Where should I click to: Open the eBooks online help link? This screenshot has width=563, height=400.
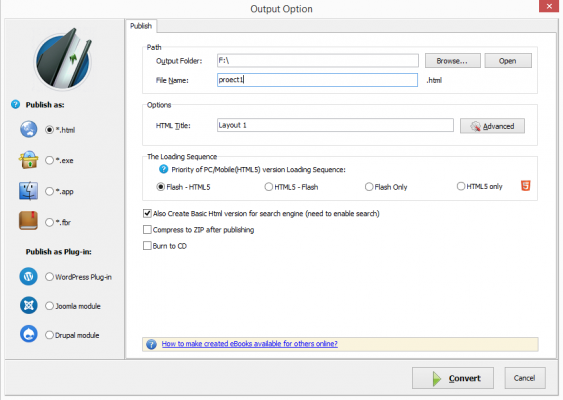250,344
